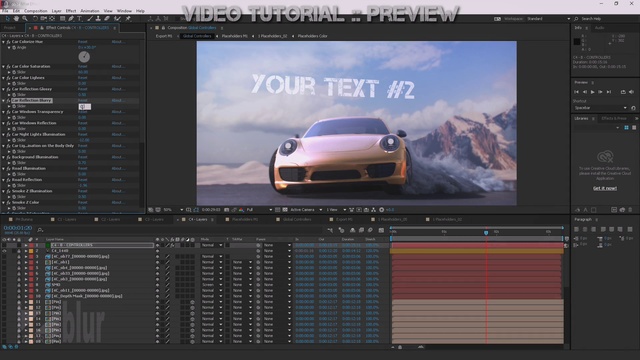The image size is (640, 360).
Task: Toggle fx switch for Car Colorize Hue
Action: [x=8, y=42]
